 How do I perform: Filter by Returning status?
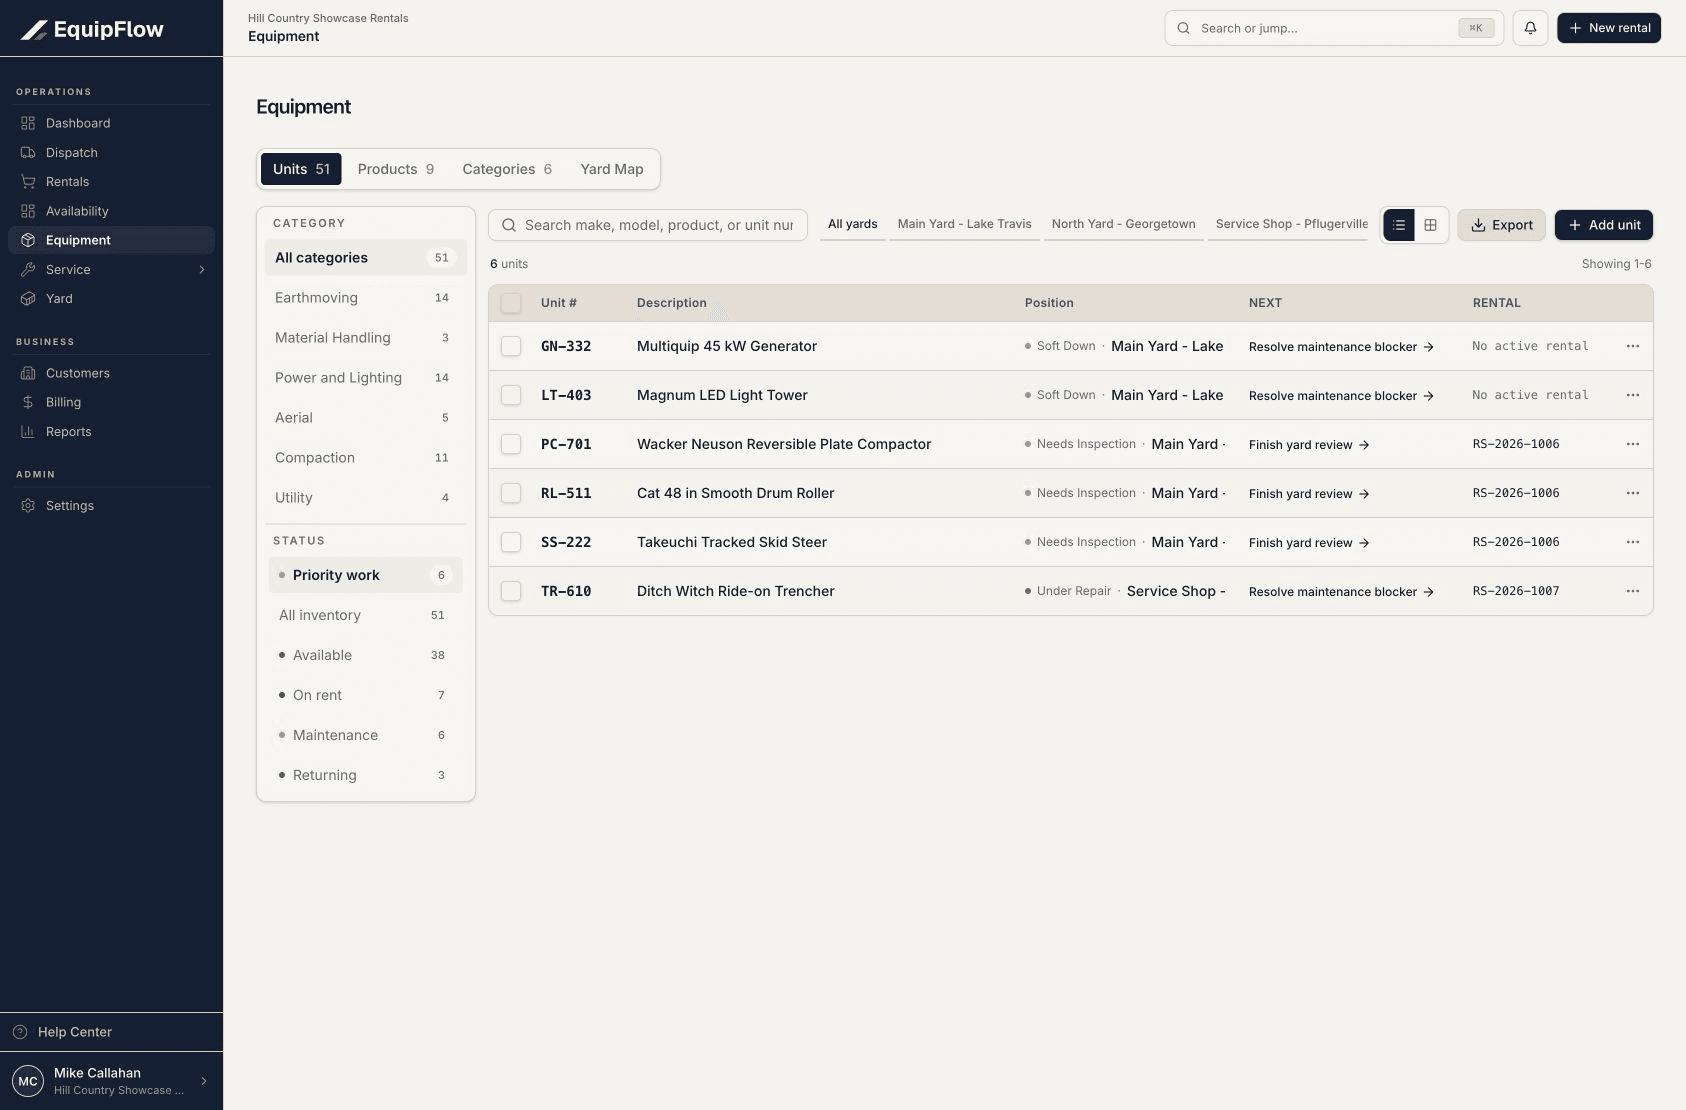click(x=366, y=775)
